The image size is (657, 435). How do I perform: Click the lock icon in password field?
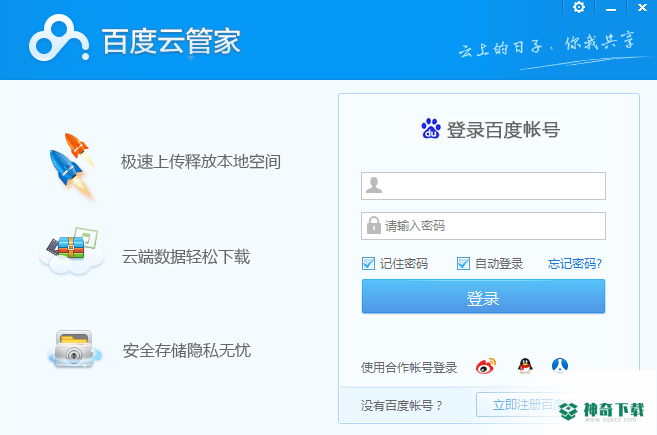coord(373,225)
